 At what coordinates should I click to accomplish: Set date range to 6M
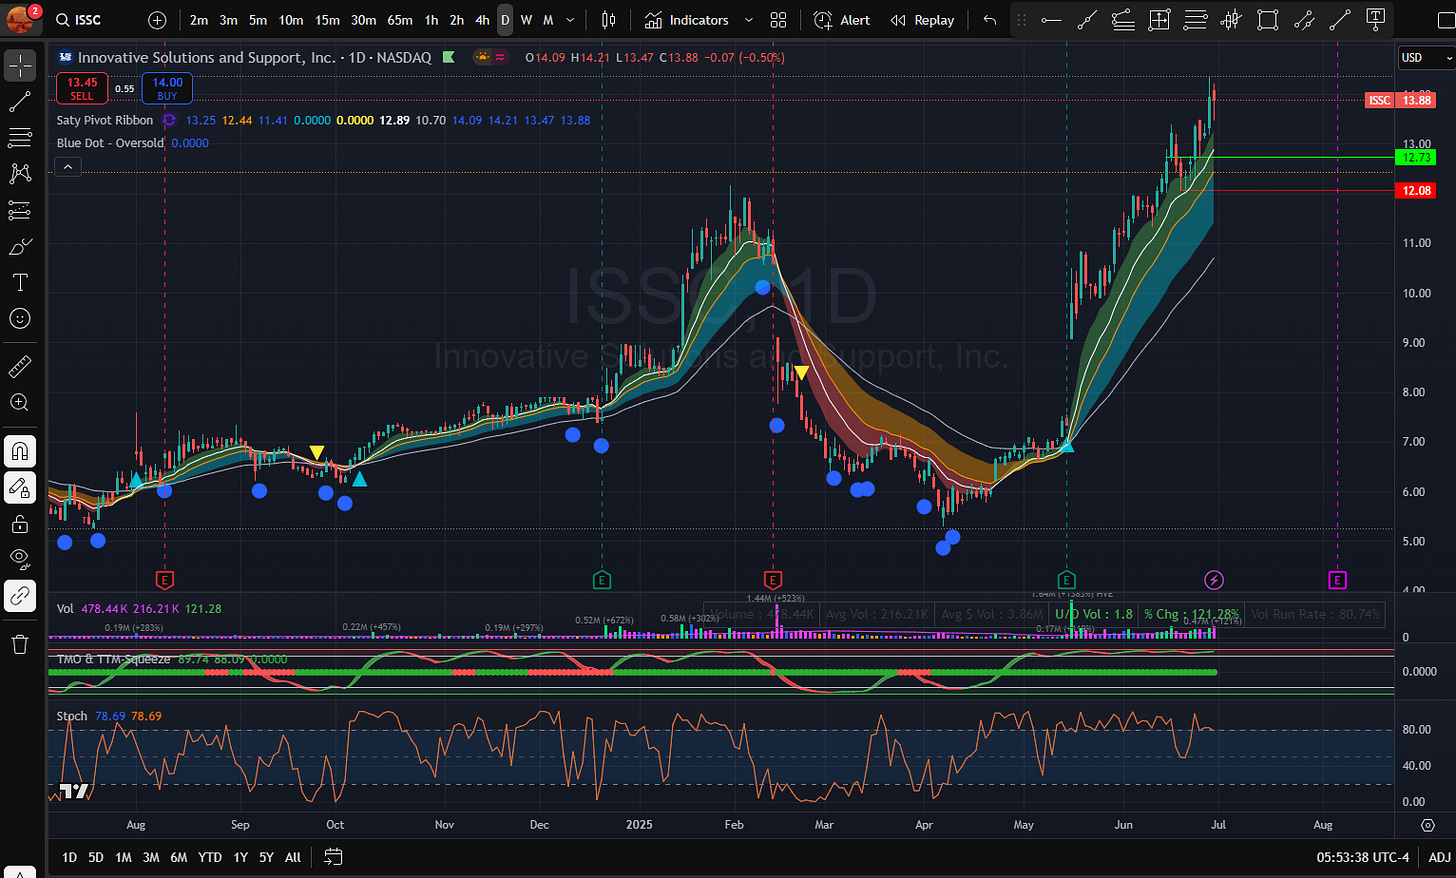point(179,857)
